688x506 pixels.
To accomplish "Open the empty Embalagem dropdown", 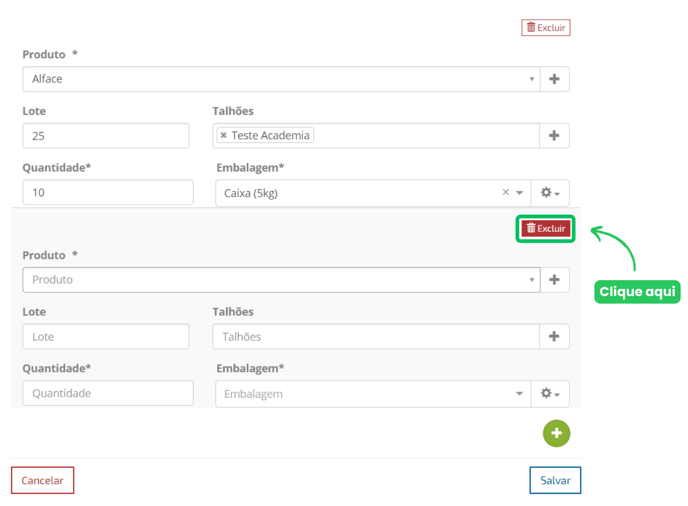I will tap(373, 394).
